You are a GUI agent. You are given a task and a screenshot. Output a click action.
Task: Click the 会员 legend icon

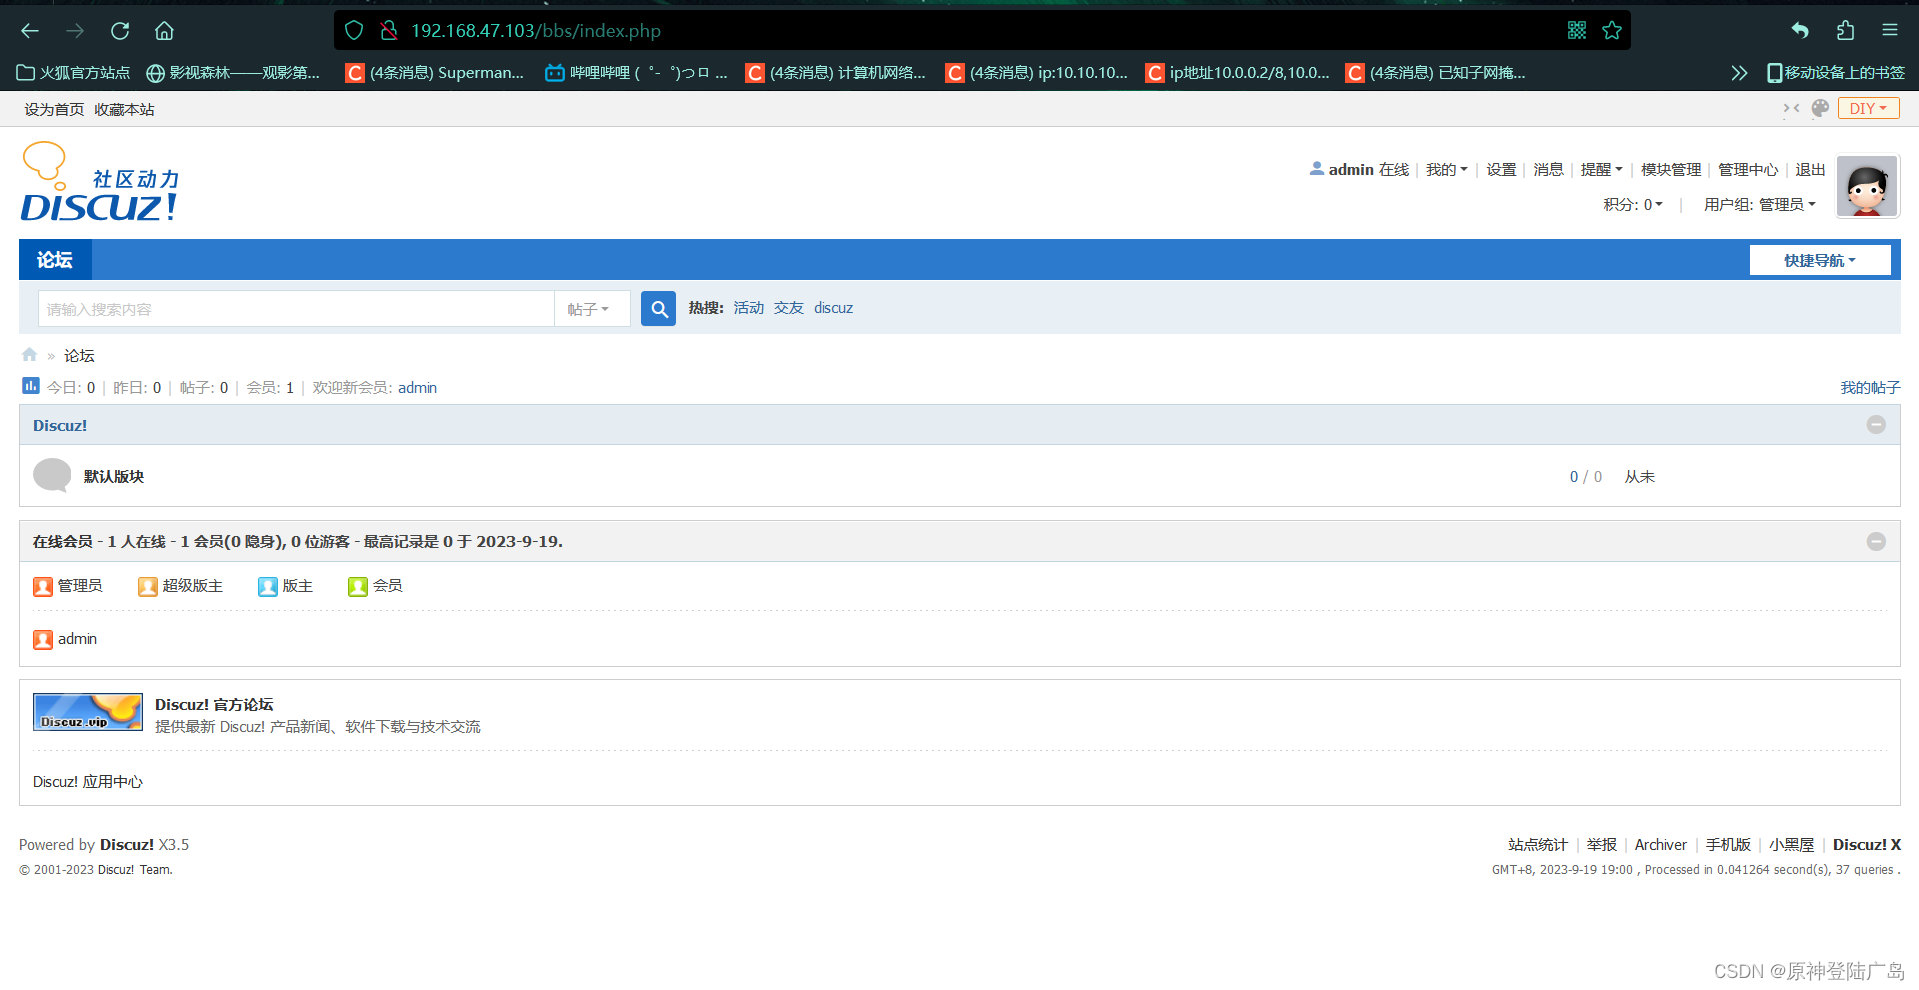click(358, 586)
